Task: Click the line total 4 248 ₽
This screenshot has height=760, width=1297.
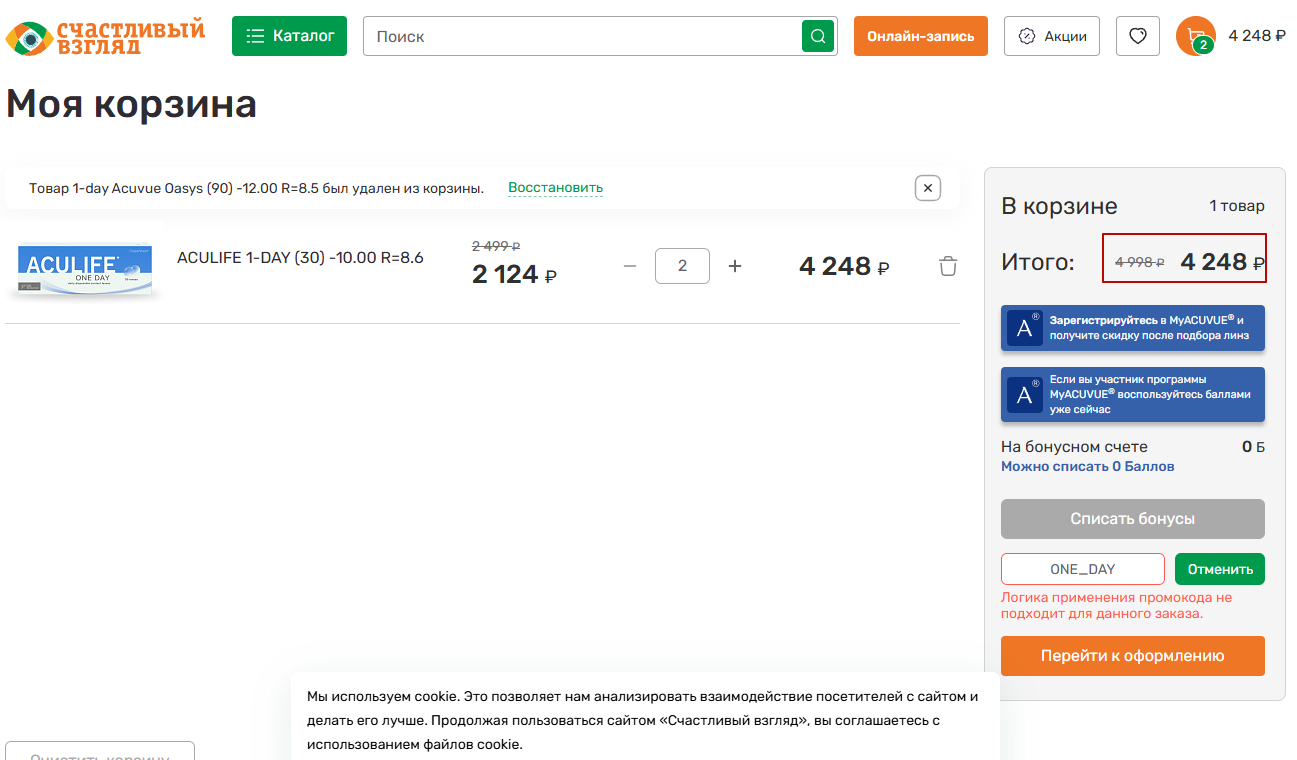Action: (844, 266)
